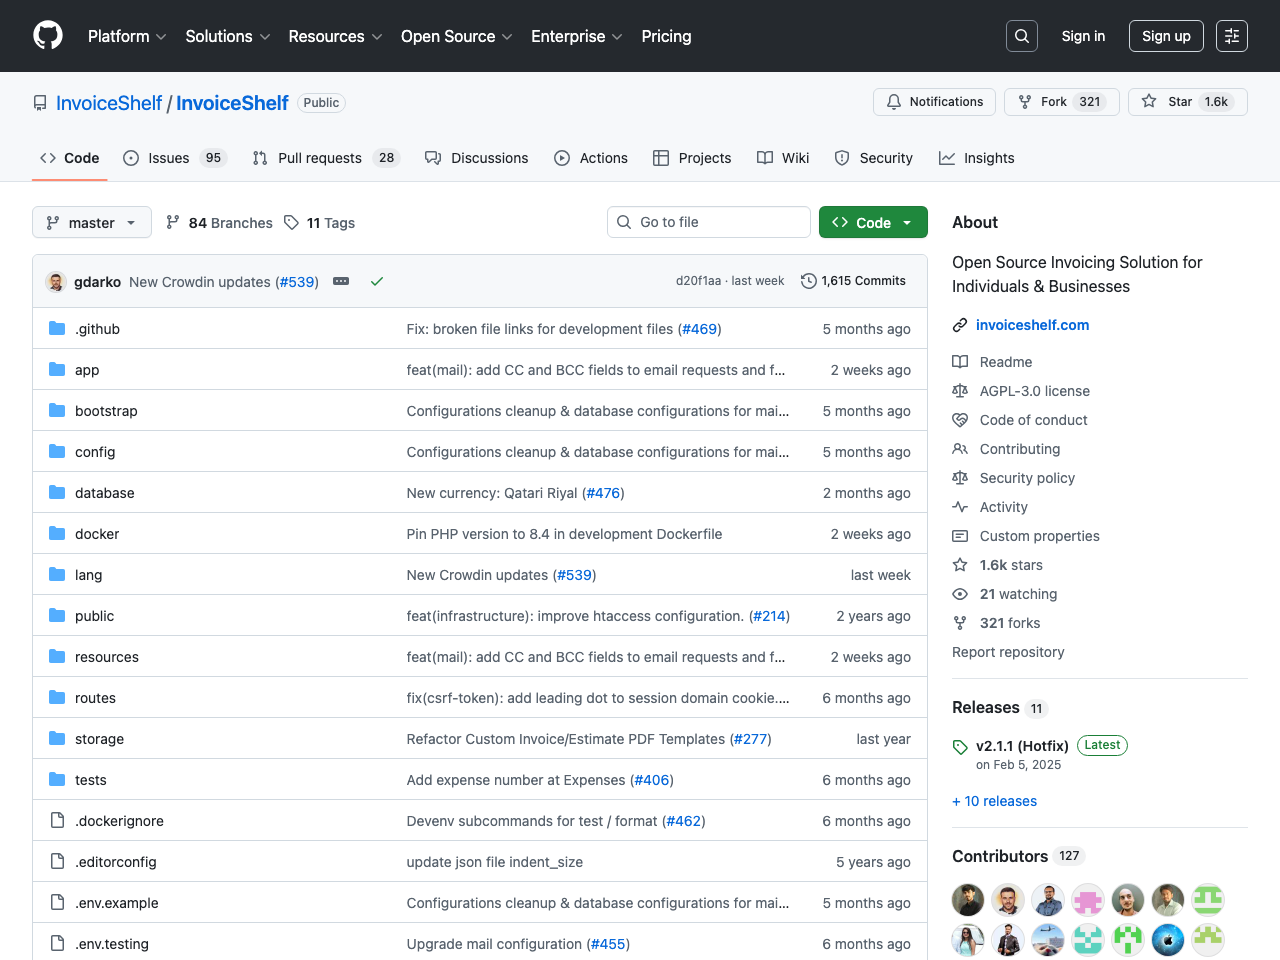Viewport: 1280px width, 960px height.
Task: Click the command palette icon beside Sign up
Action: (1231, 35)
